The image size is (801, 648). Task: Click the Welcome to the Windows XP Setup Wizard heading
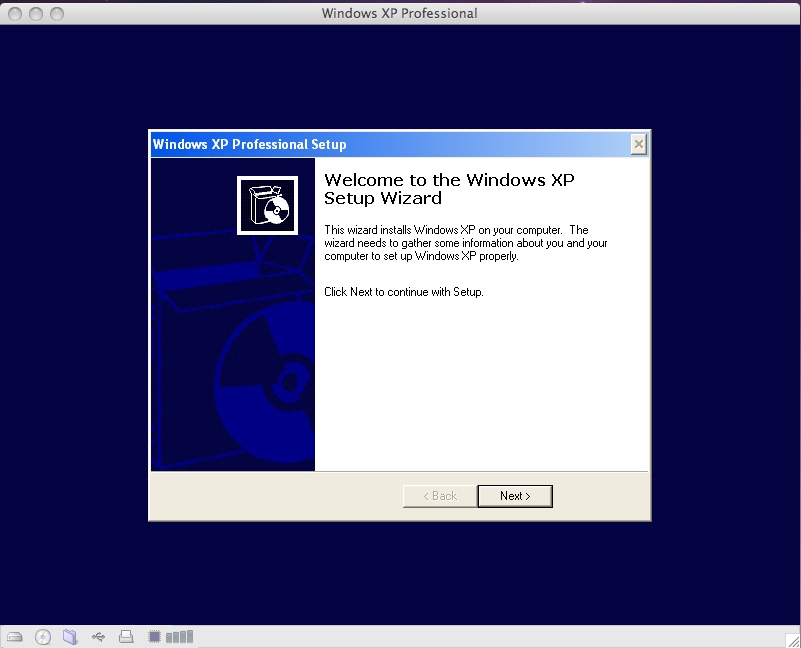pos(449,189)
